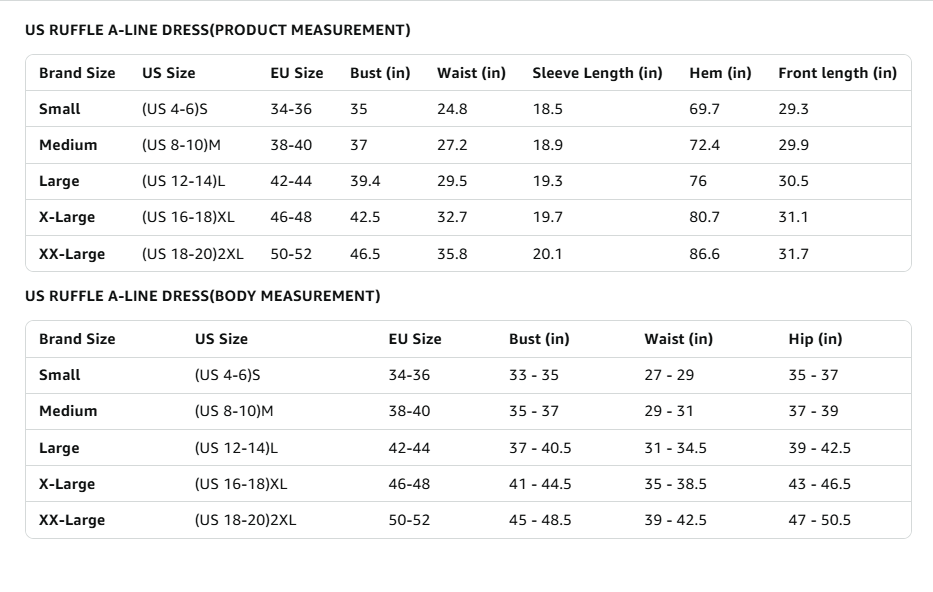Click EU size 50-52 in body table
Image resolution: width=933 pixels, height=592 pixels.
click(409, 520)
